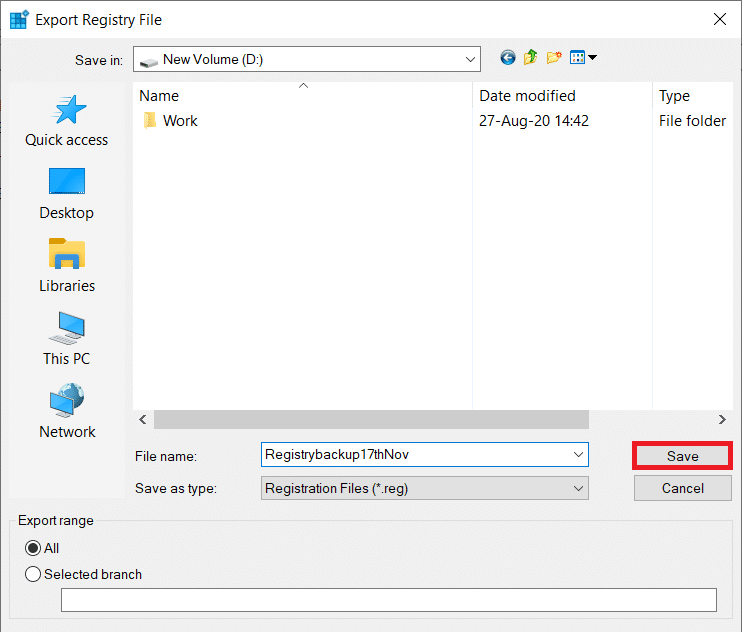Open the View Menu icon dropdown

click(582, 58)
